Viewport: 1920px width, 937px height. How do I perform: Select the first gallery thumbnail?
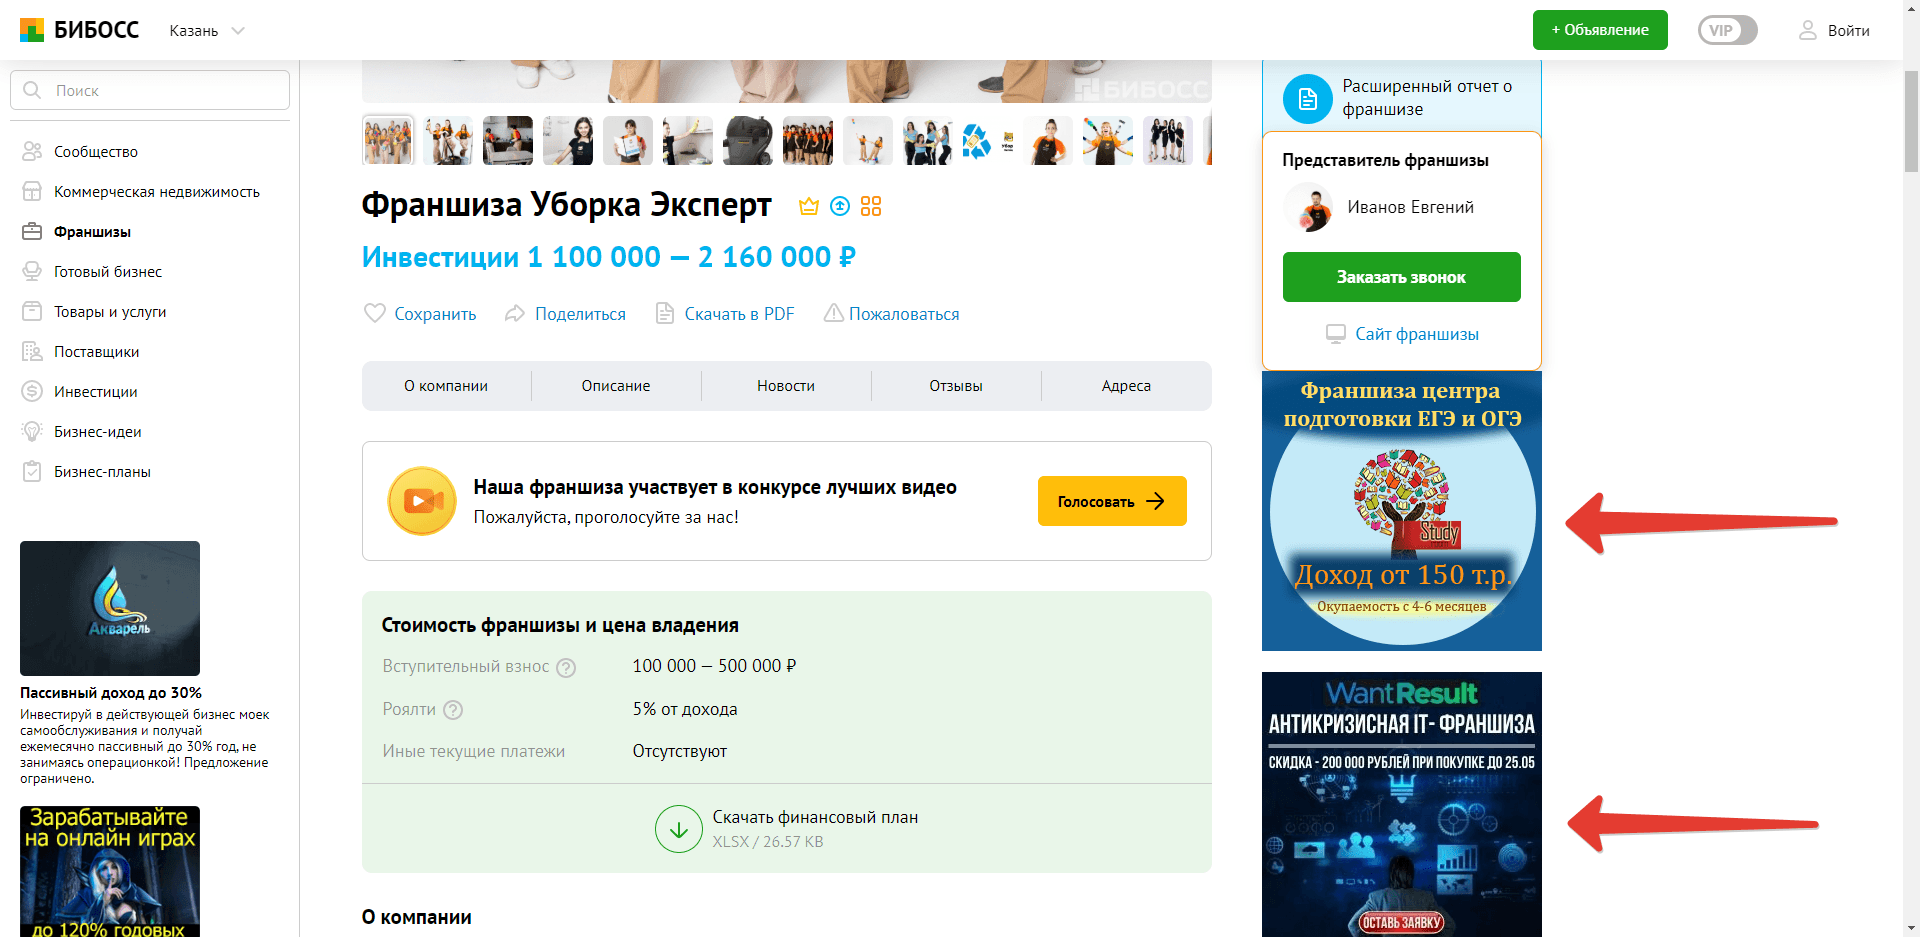388,140
